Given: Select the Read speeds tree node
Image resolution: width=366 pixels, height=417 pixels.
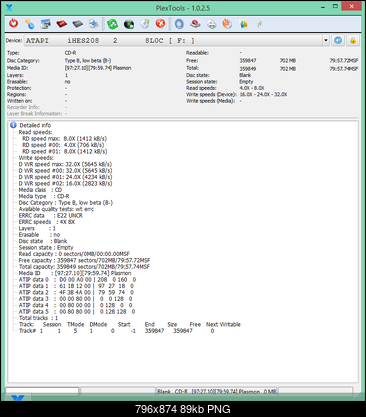Looking at the screenshot, I should pyautogui.click(x=35, y=132).
